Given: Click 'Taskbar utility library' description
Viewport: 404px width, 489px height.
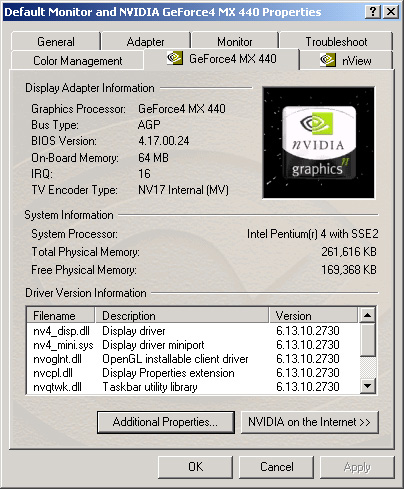Looking at the screenshot, I should 150,387.
